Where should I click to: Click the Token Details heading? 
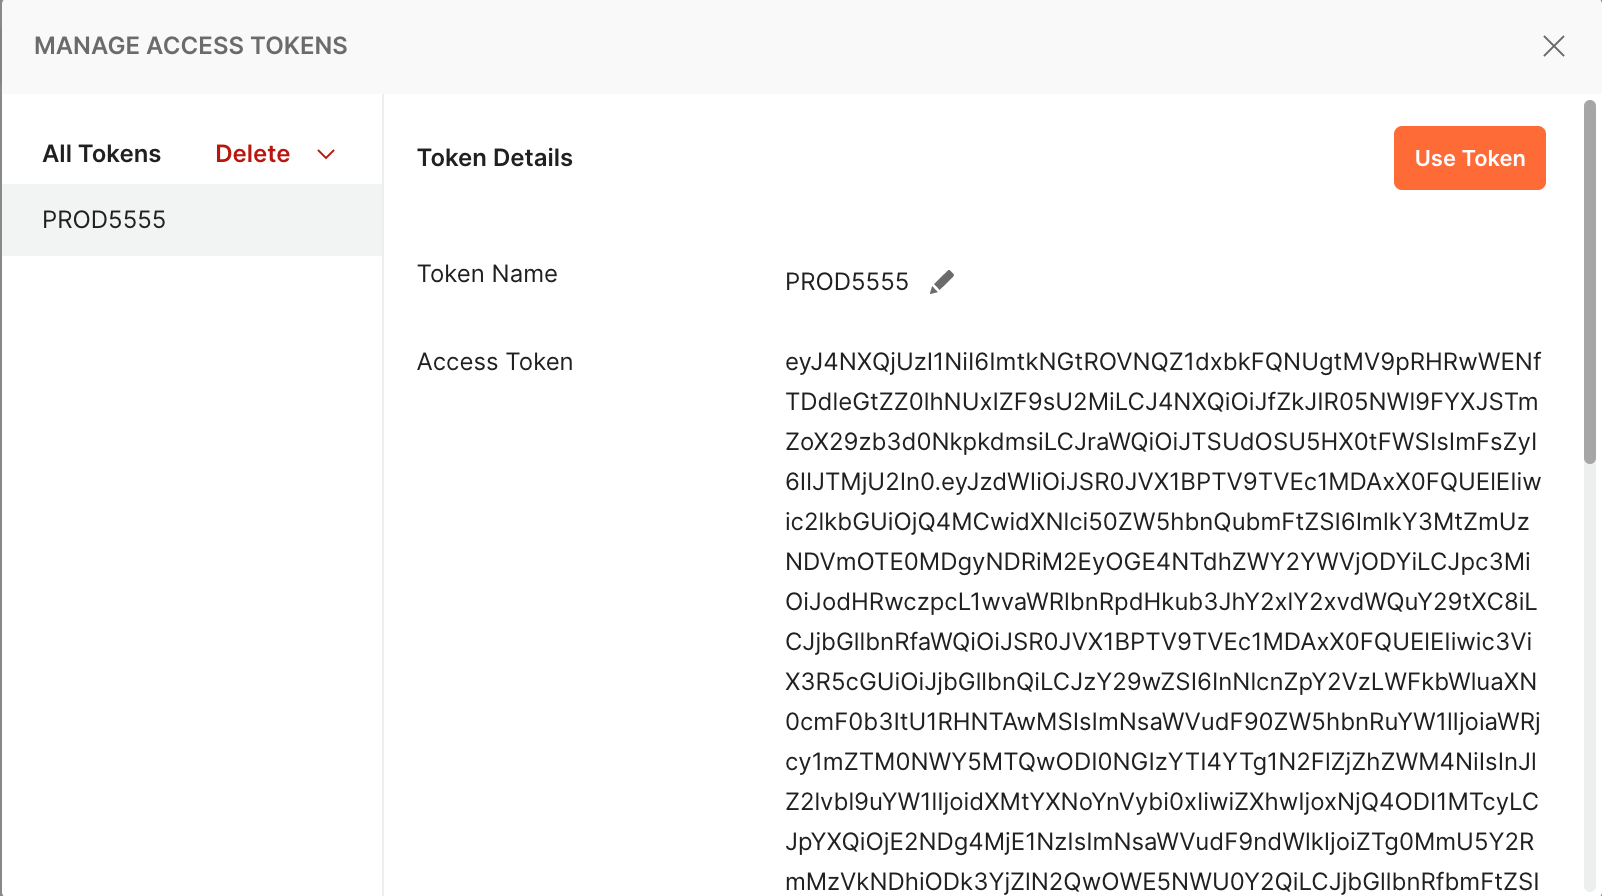coord(495,158)
